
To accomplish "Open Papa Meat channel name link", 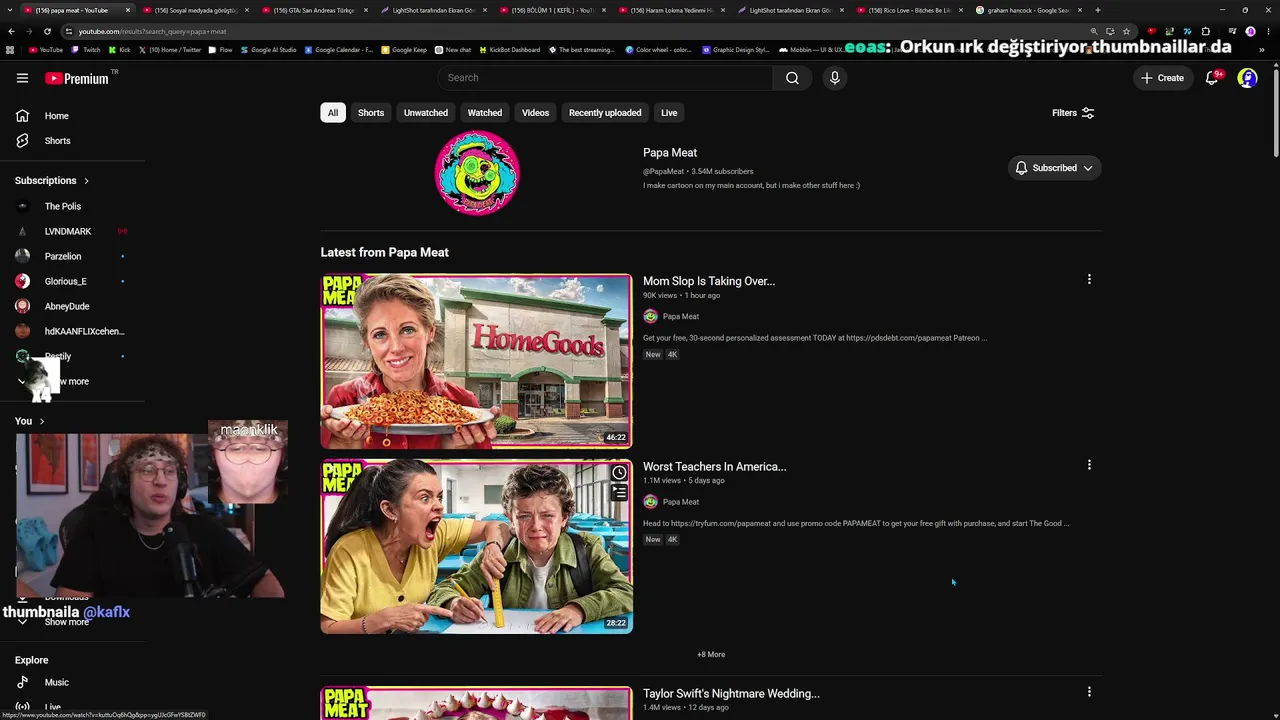I will [x=670, y=153].
